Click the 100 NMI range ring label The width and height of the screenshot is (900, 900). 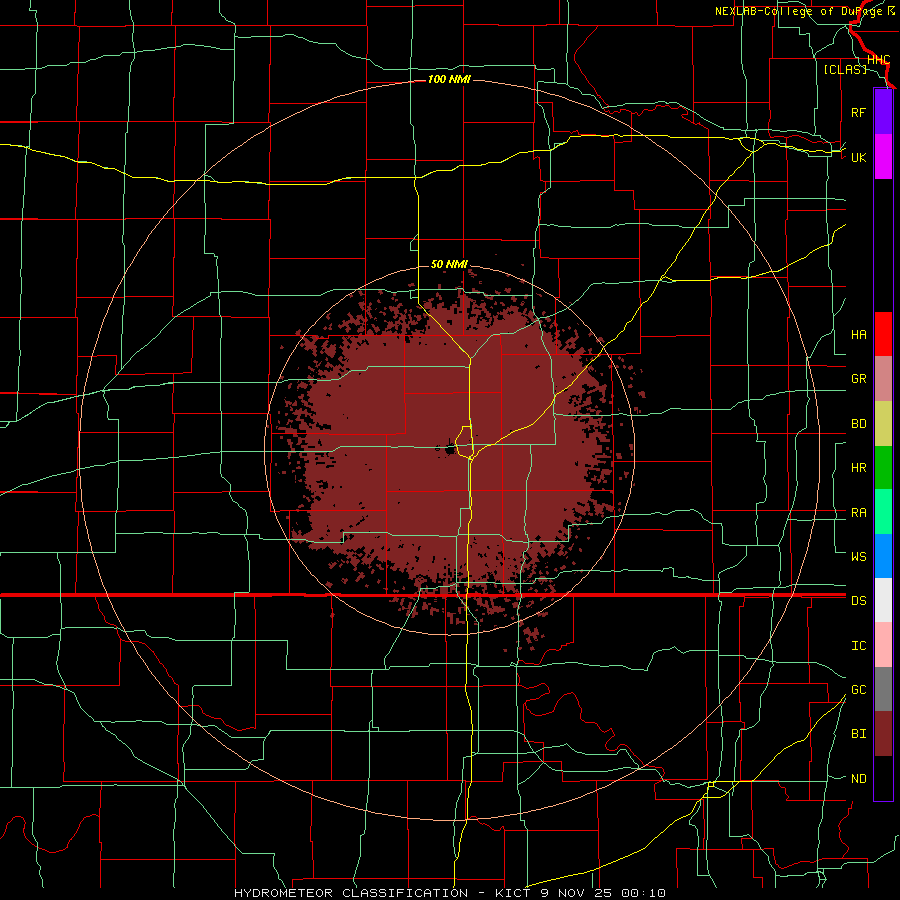click(449, 79)
